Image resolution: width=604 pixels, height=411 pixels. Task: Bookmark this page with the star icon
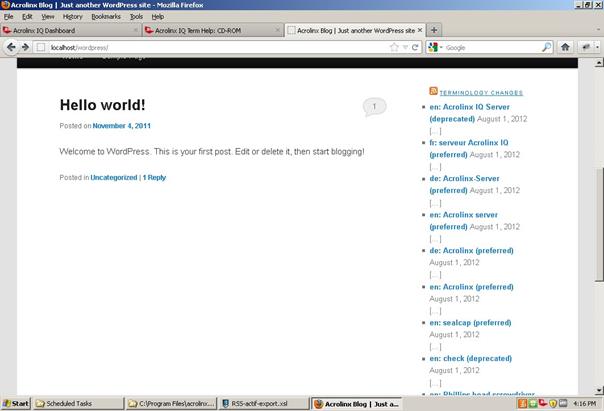[394, 47]
